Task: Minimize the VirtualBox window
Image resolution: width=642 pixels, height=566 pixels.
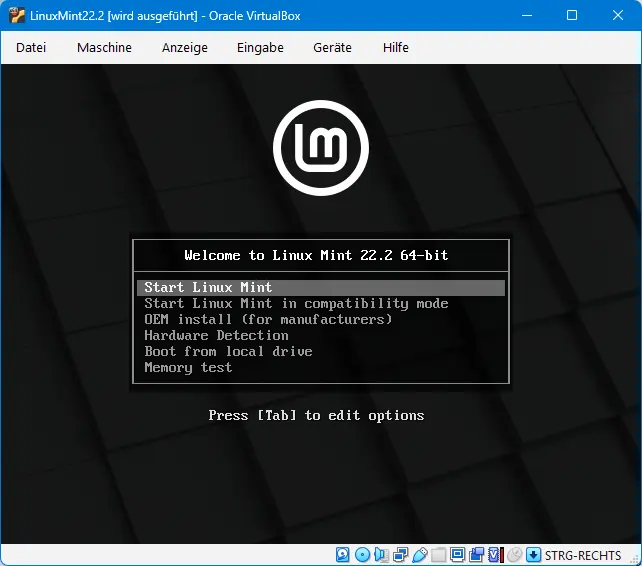Action: (x=527, y=16)
